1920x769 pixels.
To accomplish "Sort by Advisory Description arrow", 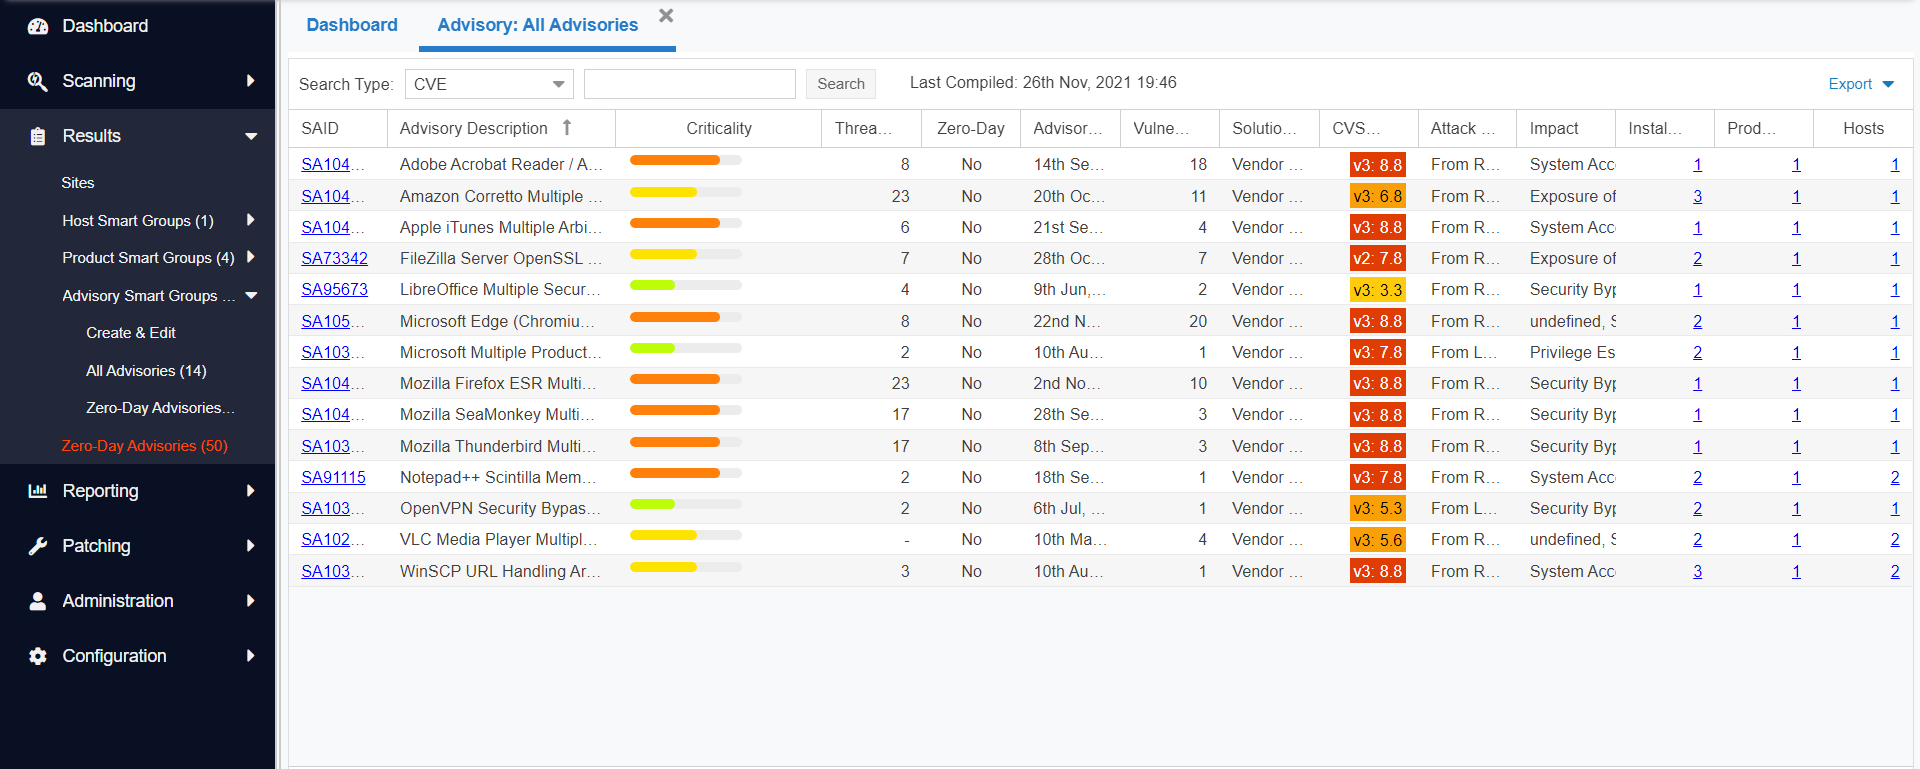I will tap(567, 128).
